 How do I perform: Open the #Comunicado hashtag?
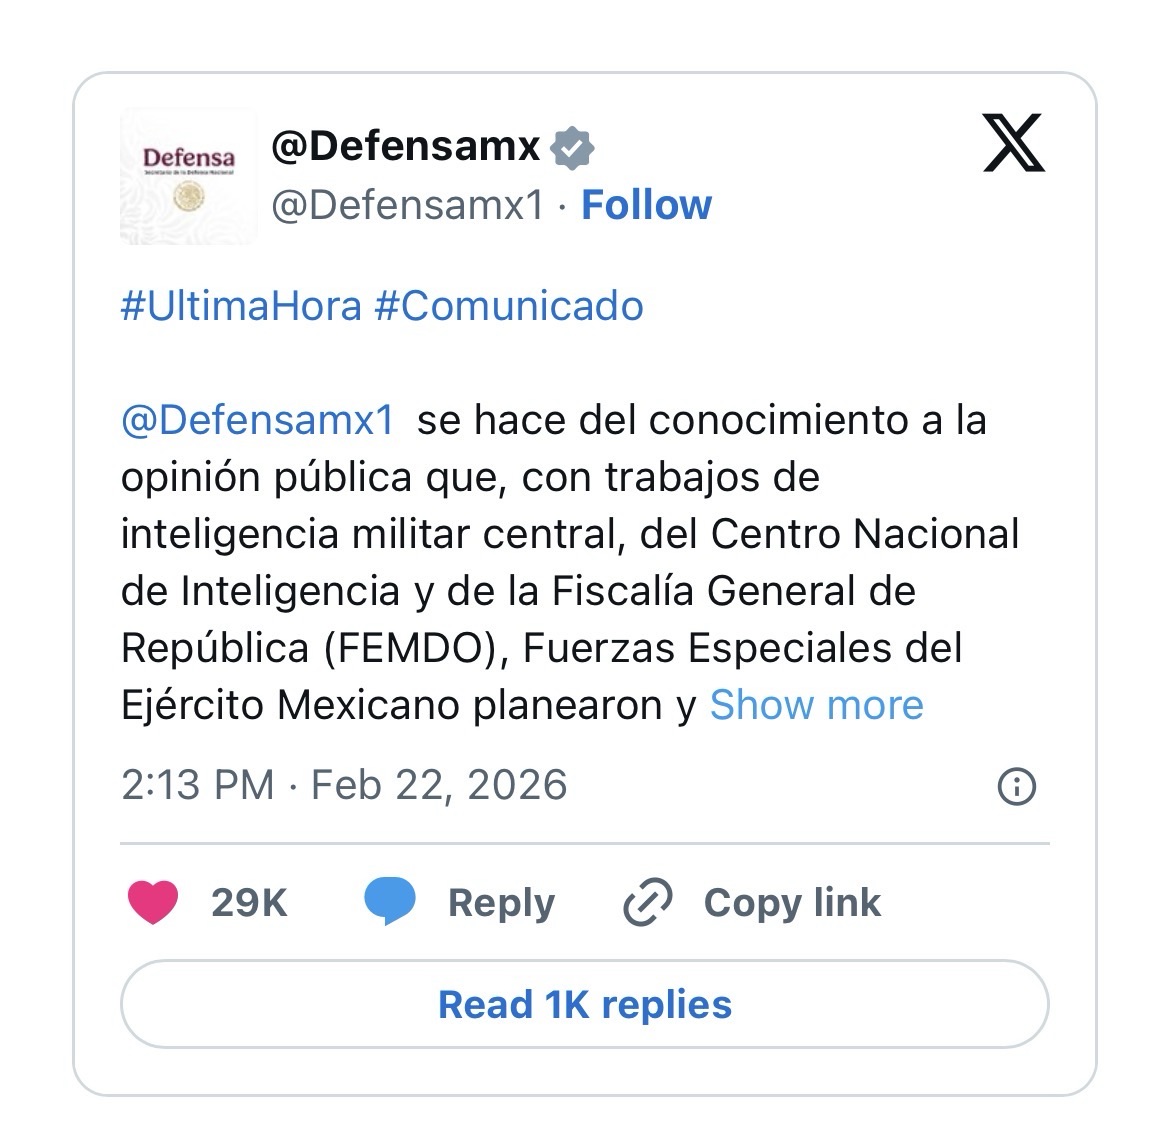(509, 306)
